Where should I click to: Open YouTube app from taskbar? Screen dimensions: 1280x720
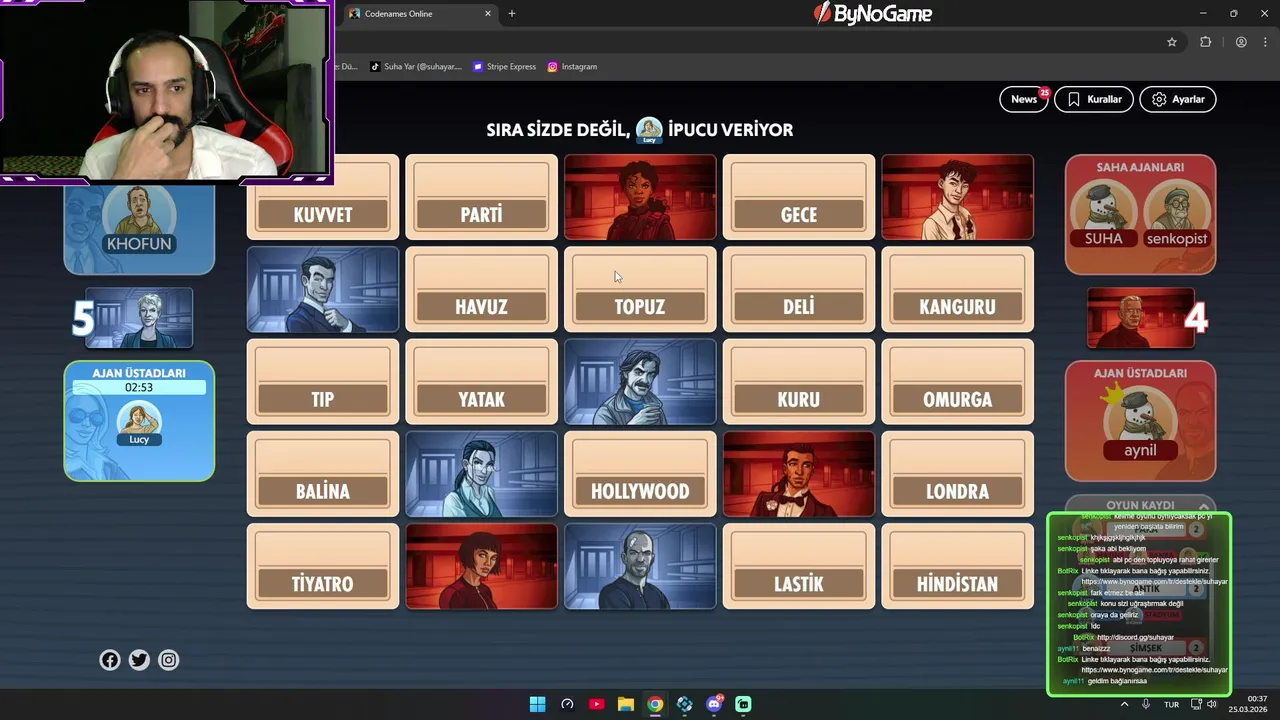point(596,704)
